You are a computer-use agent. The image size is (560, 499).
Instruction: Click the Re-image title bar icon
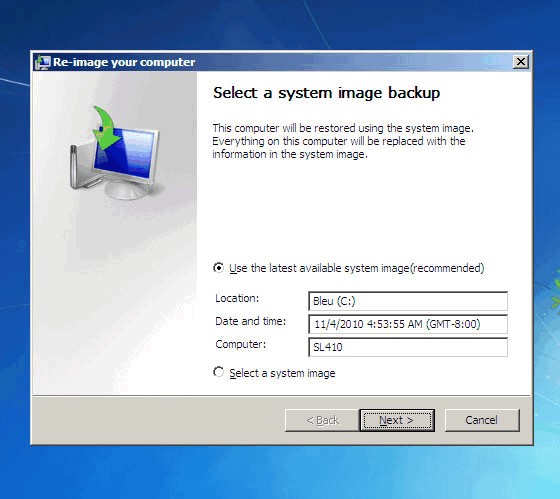pyautogui.click(x=42, y=62)
